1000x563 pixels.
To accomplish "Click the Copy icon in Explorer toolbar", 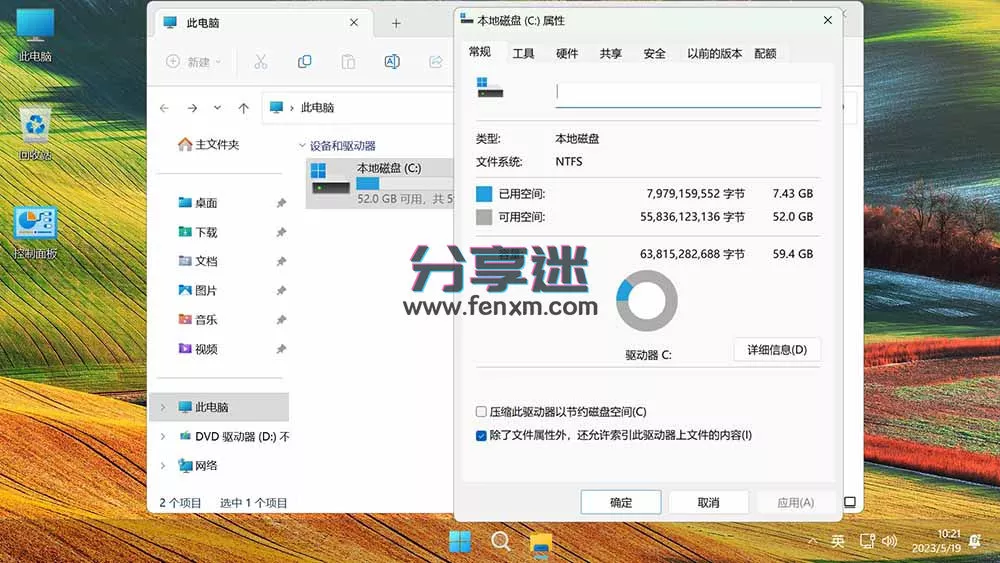I will 304,62.
